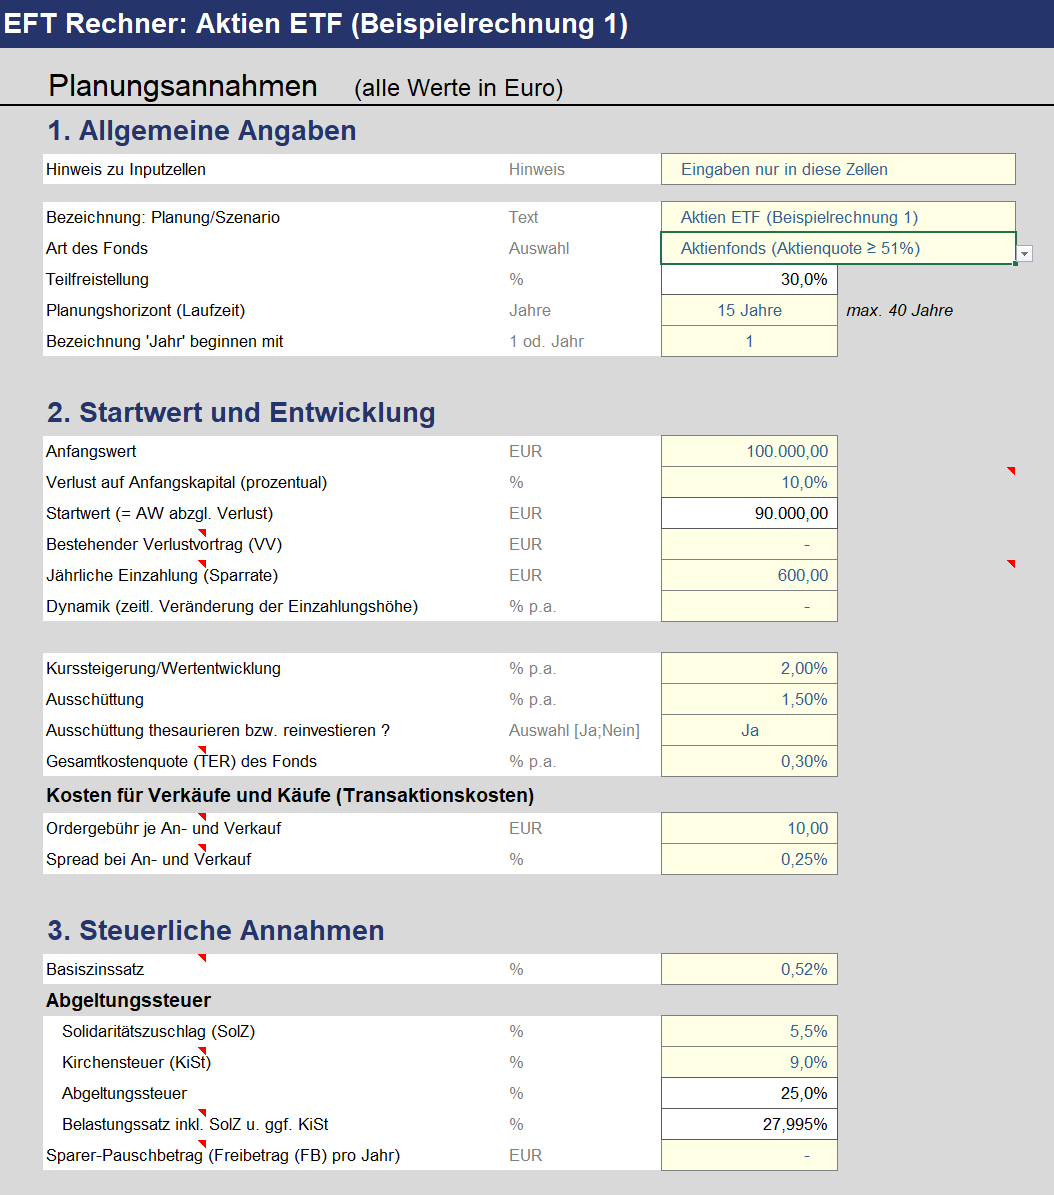The image size is (1054, 1195).
Task: Select the Anfangswert cell showing 100.000,00
Action: 749,451
